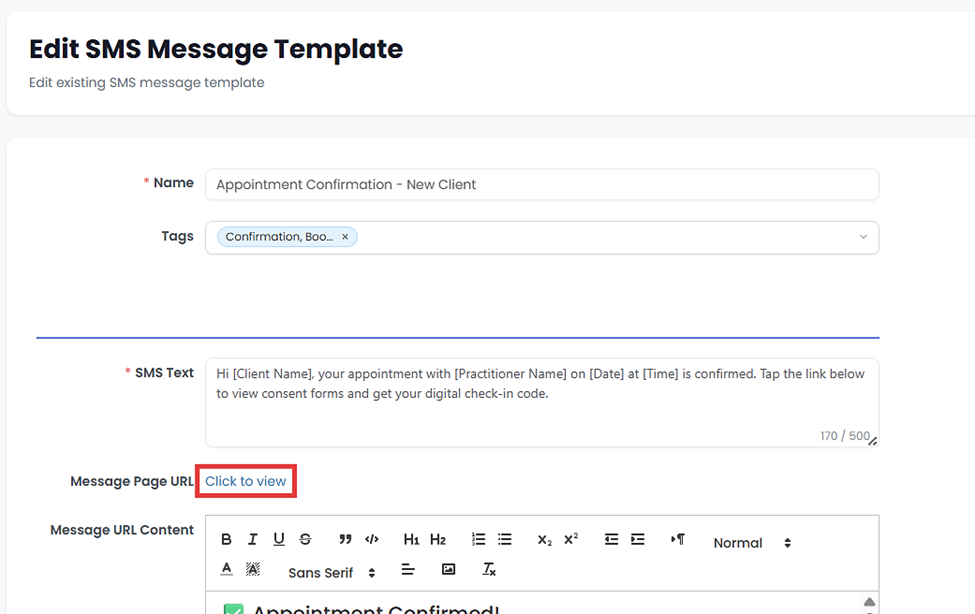Clear text formatting
The width and height of the screenshot is (975, 614).
click(489, 570)
